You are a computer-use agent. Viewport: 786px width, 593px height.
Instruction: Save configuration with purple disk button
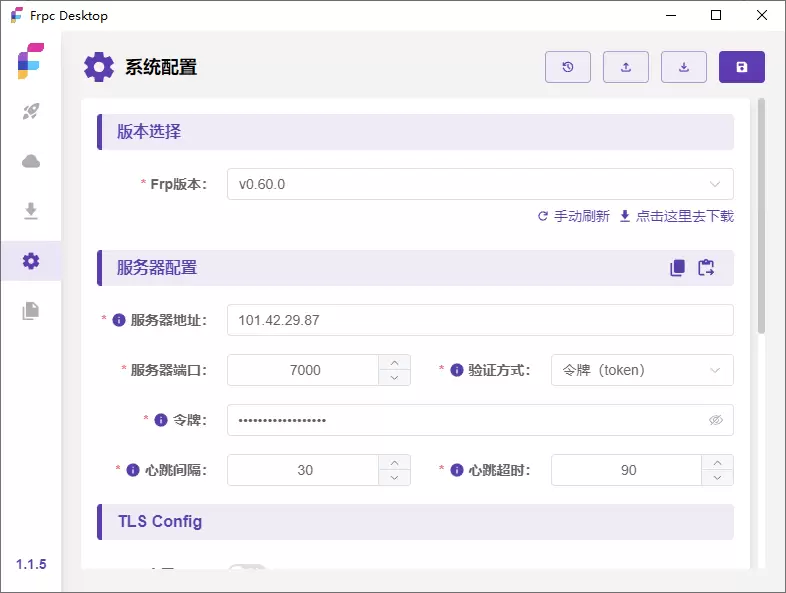pos(742,67)
